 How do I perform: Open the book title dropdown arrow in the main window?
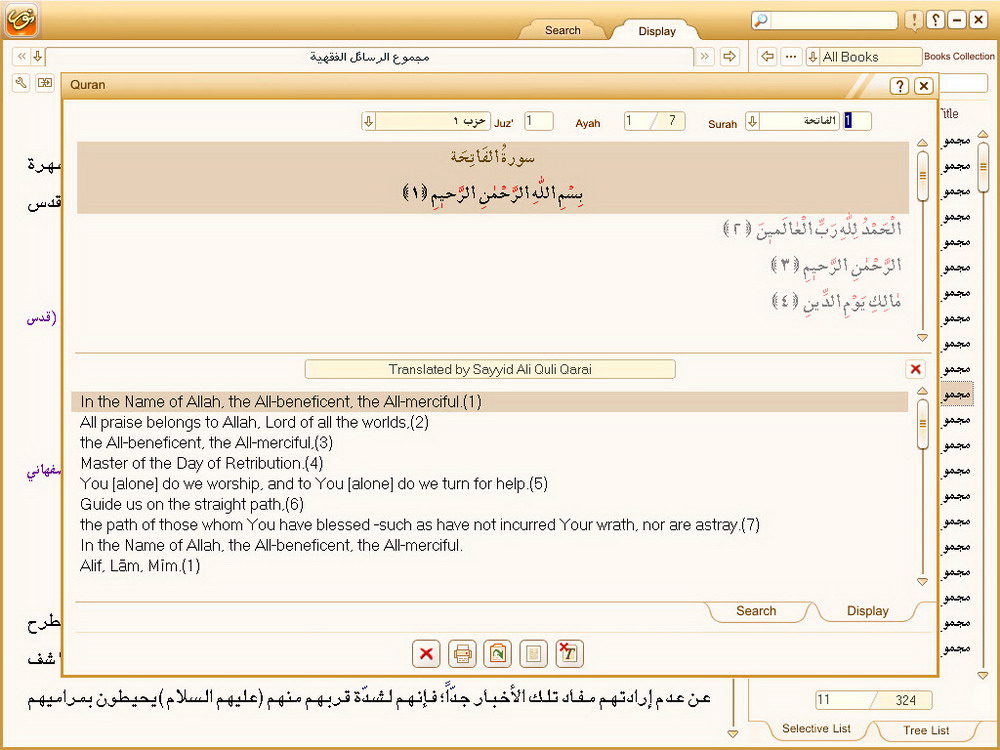click(x=38, y=57)
